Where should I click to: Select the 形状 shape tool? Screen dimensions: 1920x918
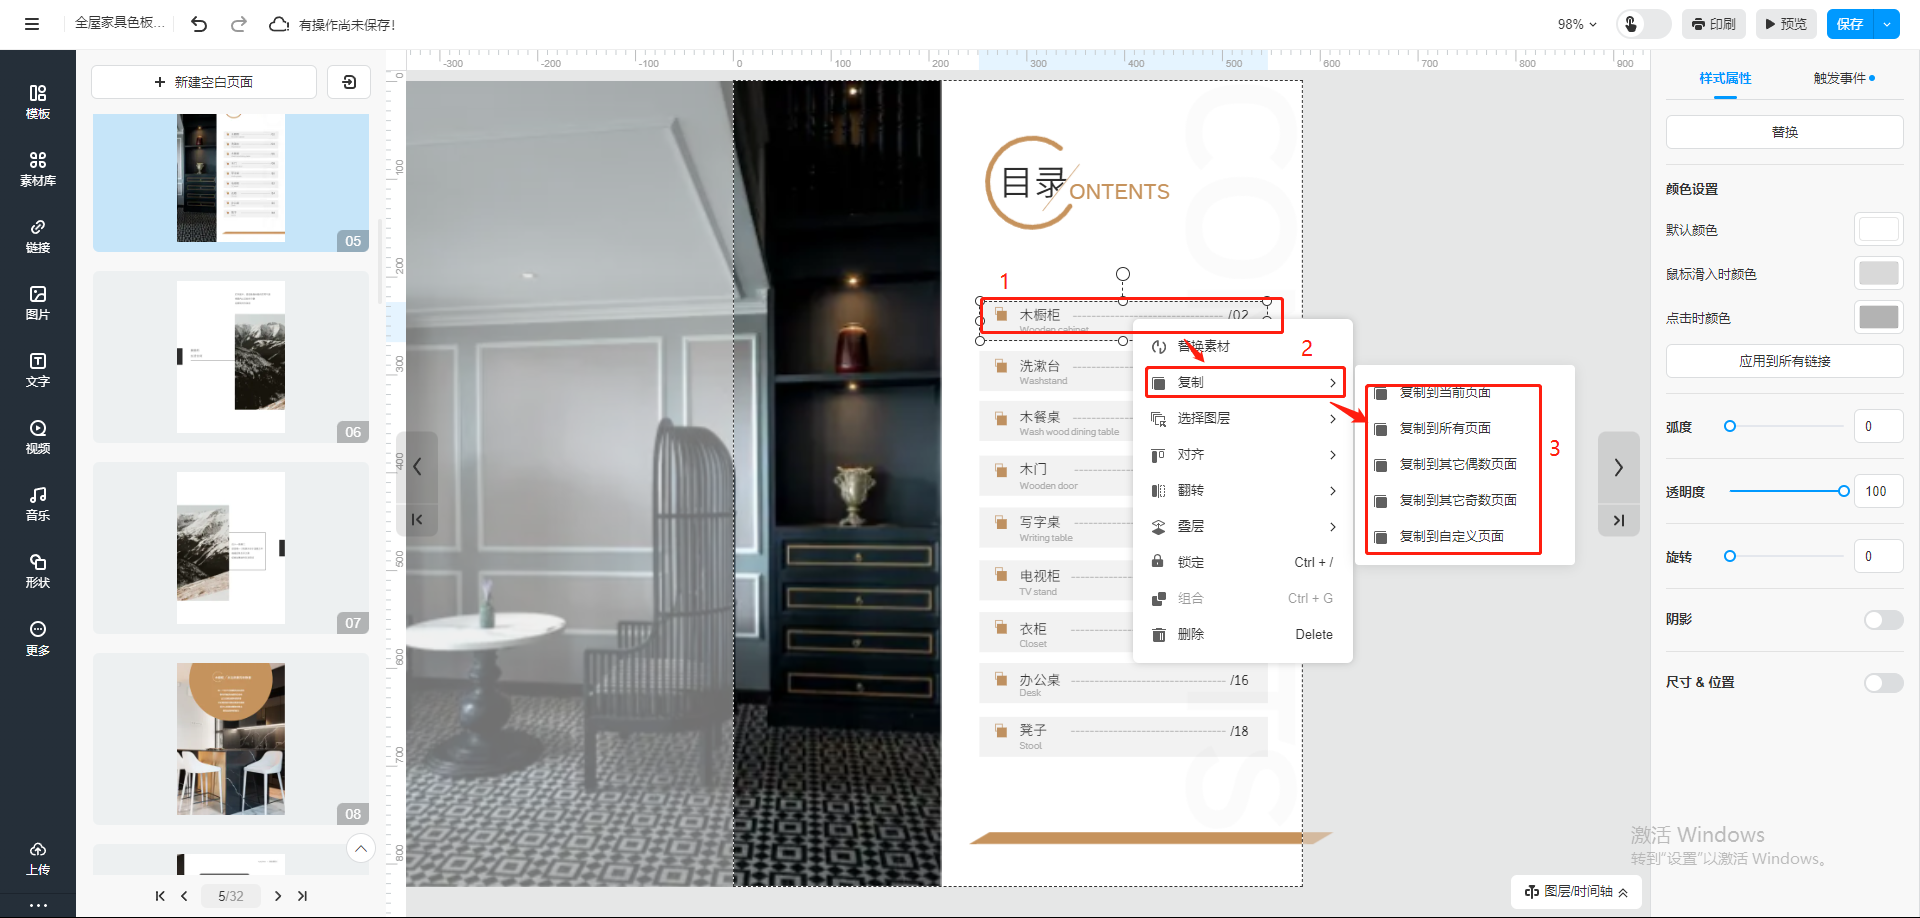pos(37,570)
